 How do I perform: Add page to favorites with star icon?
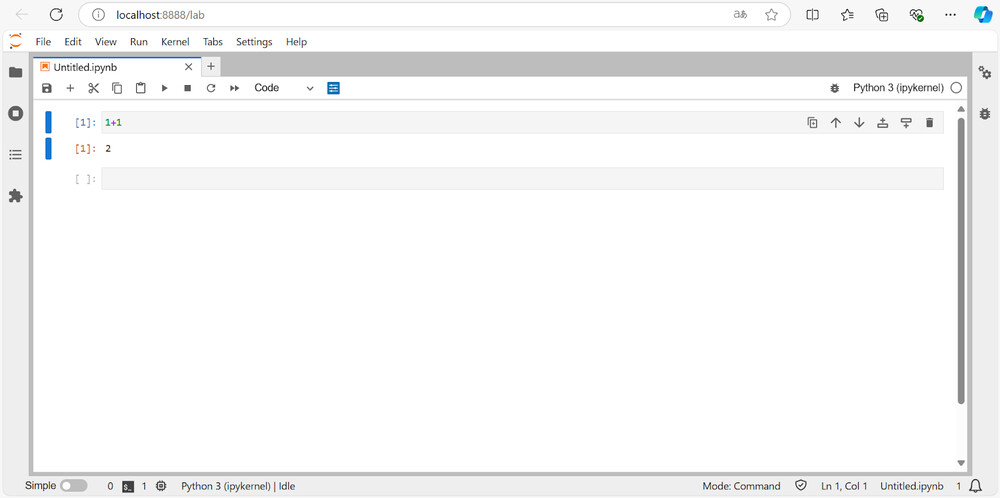pyautogui.click(x=771, y=15)
